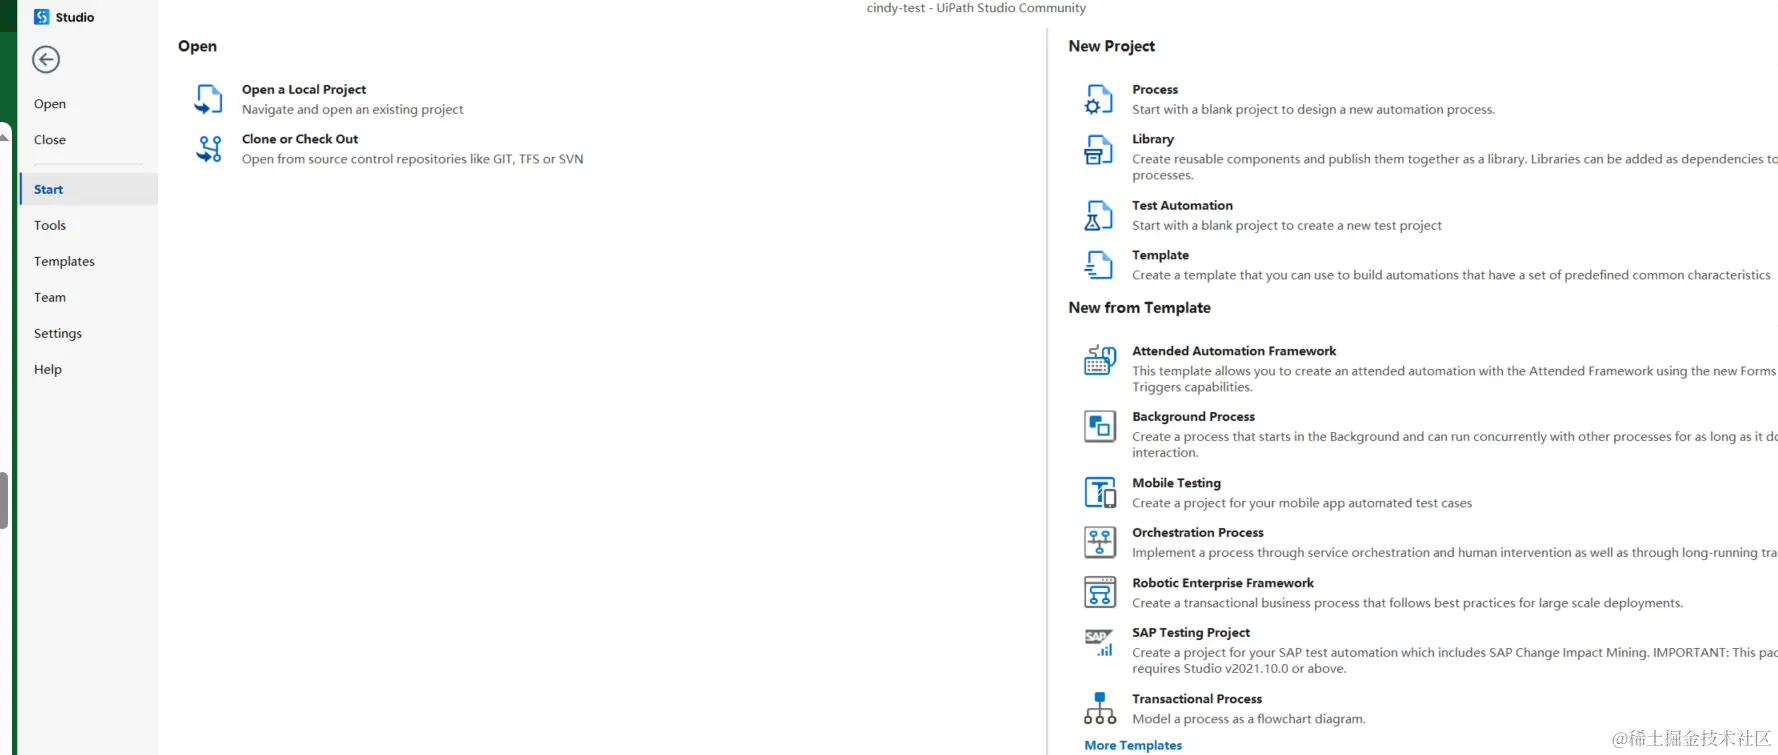The width and height of the screenshot is (1778, 755).
Task: Click 'Navigate and open an existing project' description
Action: (x=353, y=110)
